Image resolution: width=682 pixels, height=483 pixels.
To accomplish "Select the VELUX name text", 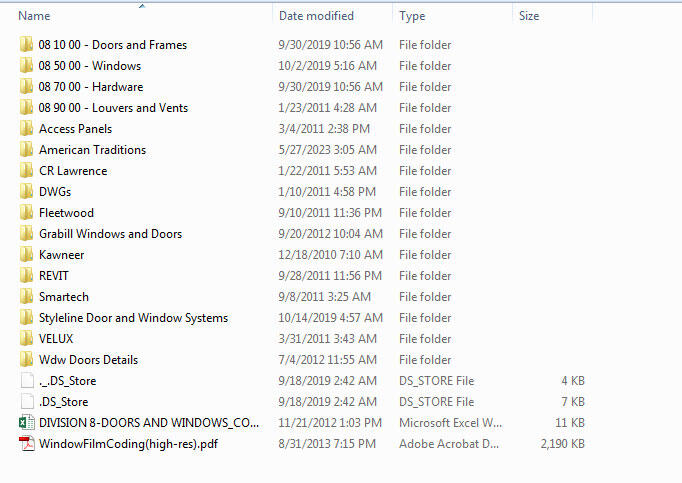I will [x=56, y=339].
